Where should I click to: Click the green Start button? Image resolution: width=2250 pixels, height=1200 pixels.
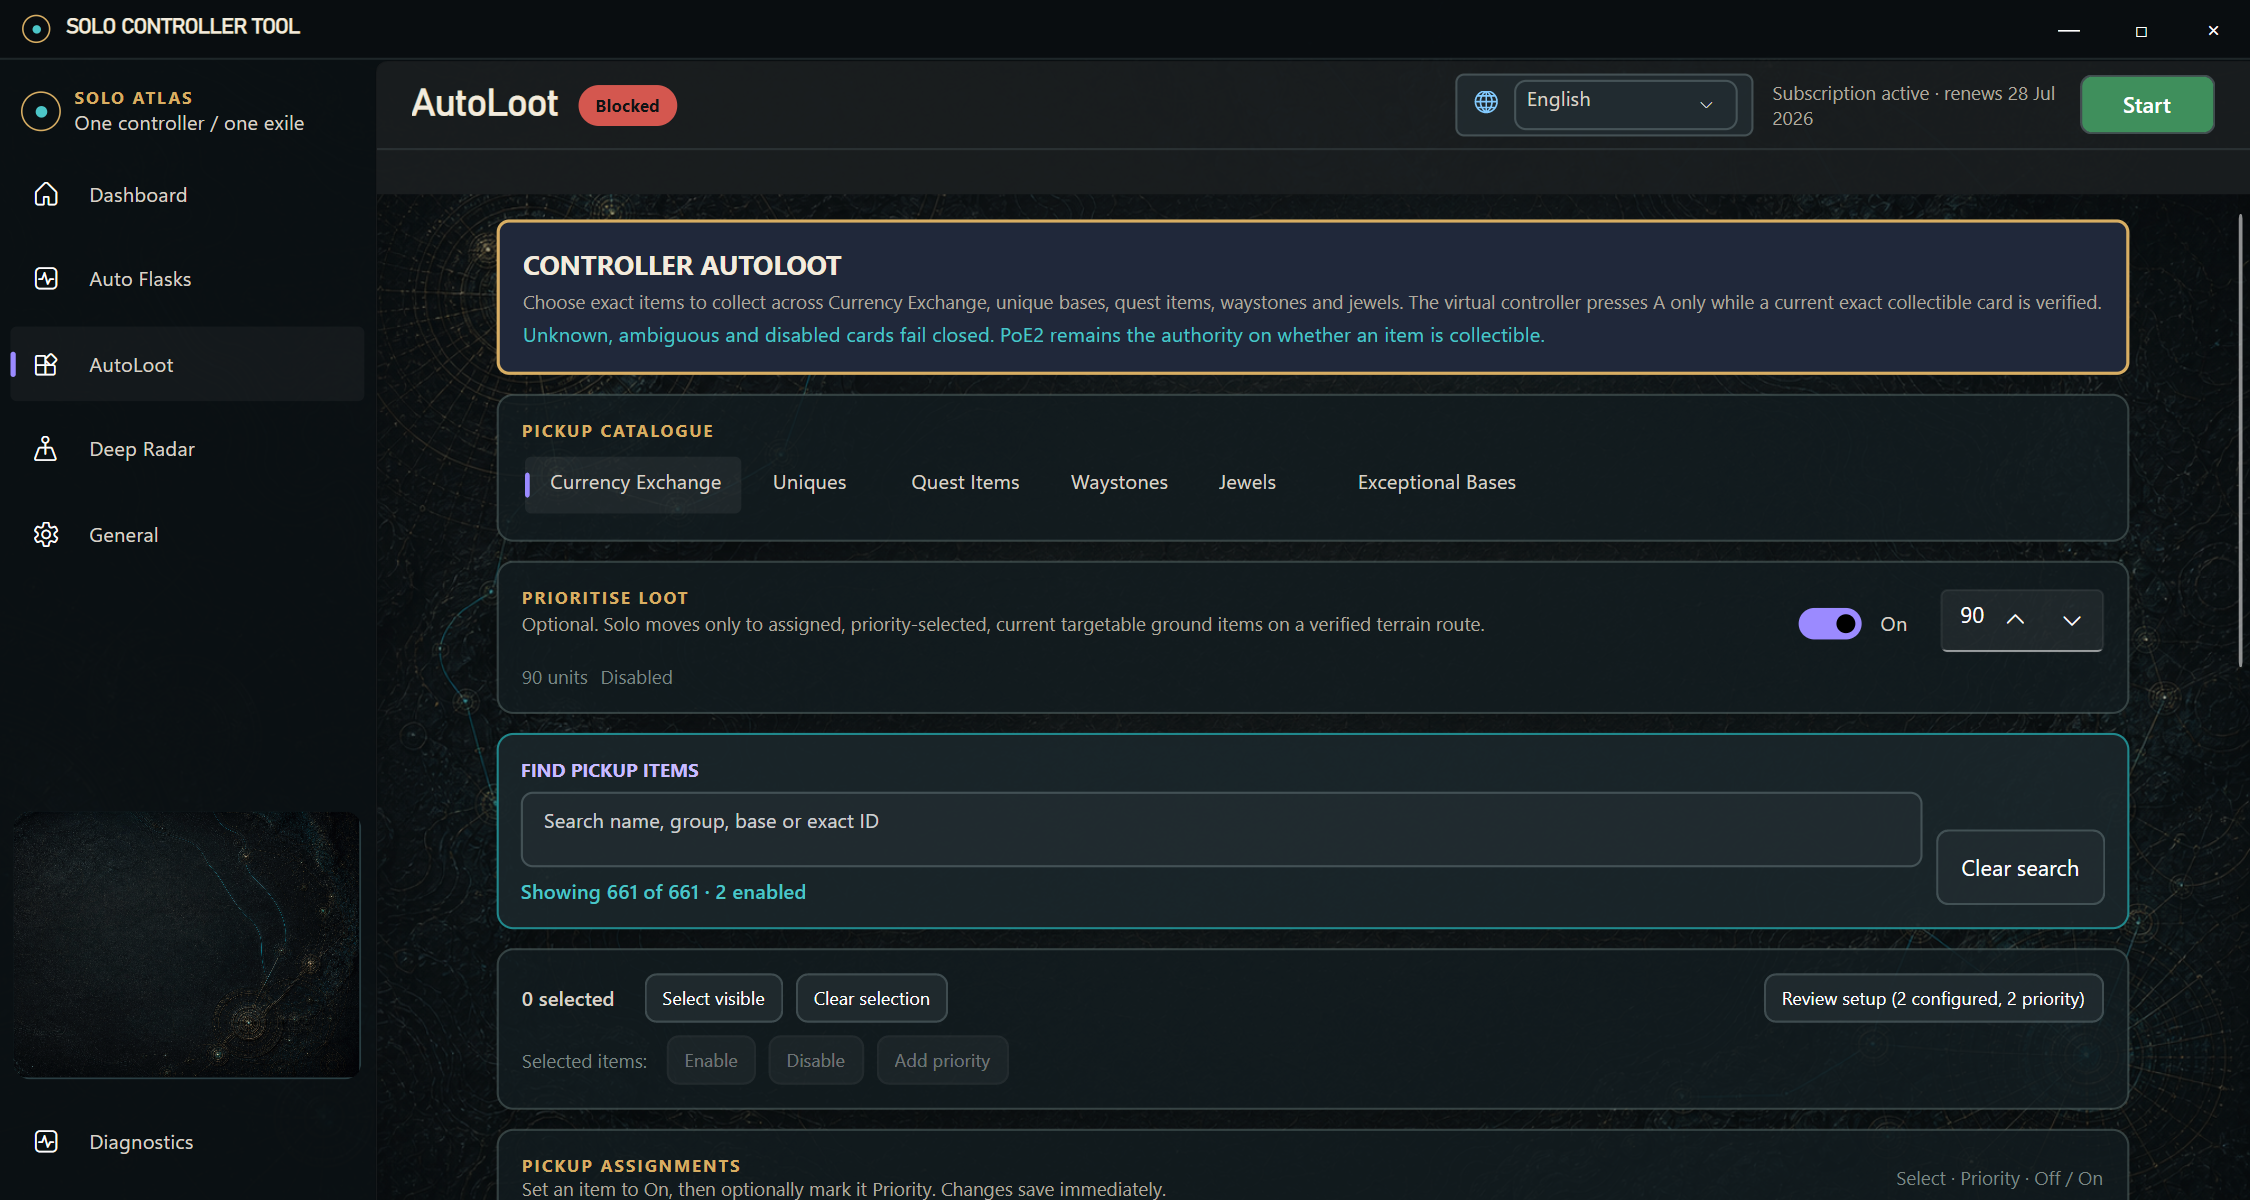click(x=2147, y=105)
